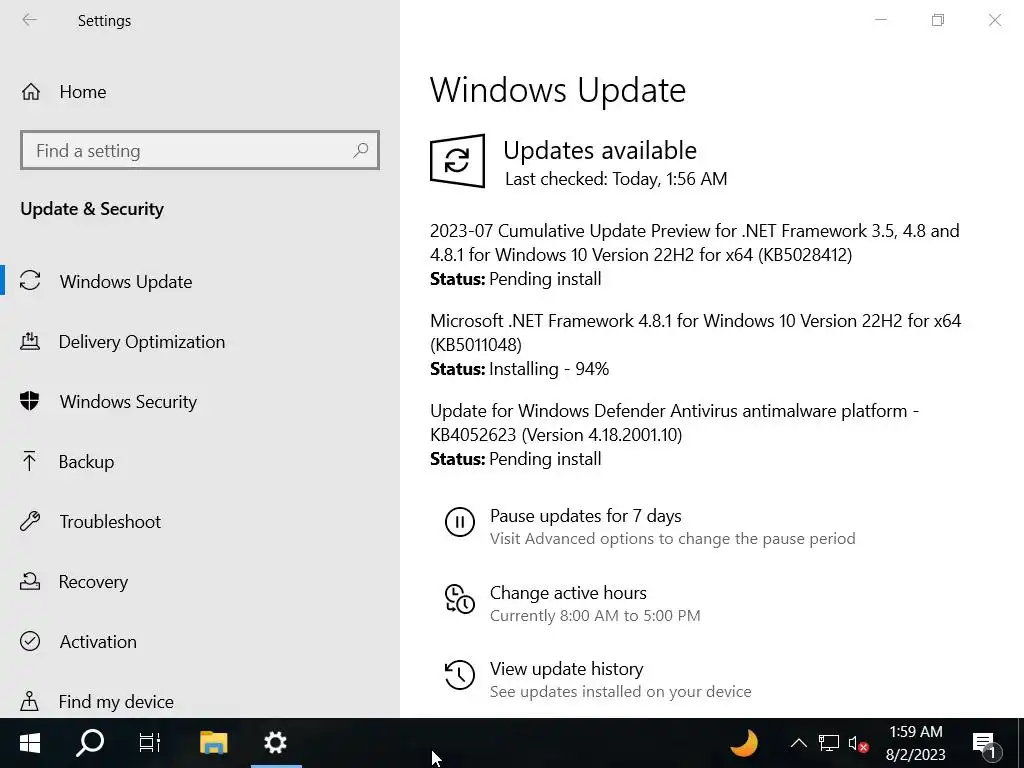
Task: Click the pause circle icon
Action: [460, 522]
